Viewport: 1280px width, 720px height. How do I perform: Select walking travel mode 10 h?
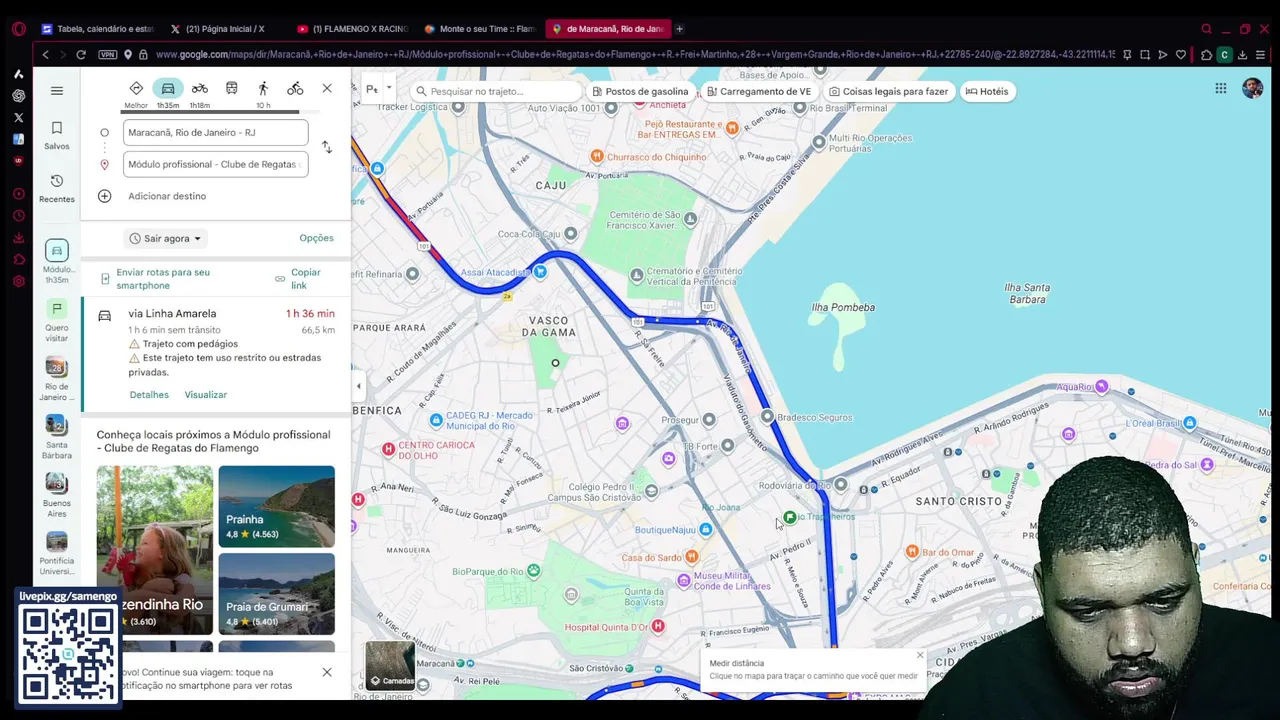tap(263, 94)
